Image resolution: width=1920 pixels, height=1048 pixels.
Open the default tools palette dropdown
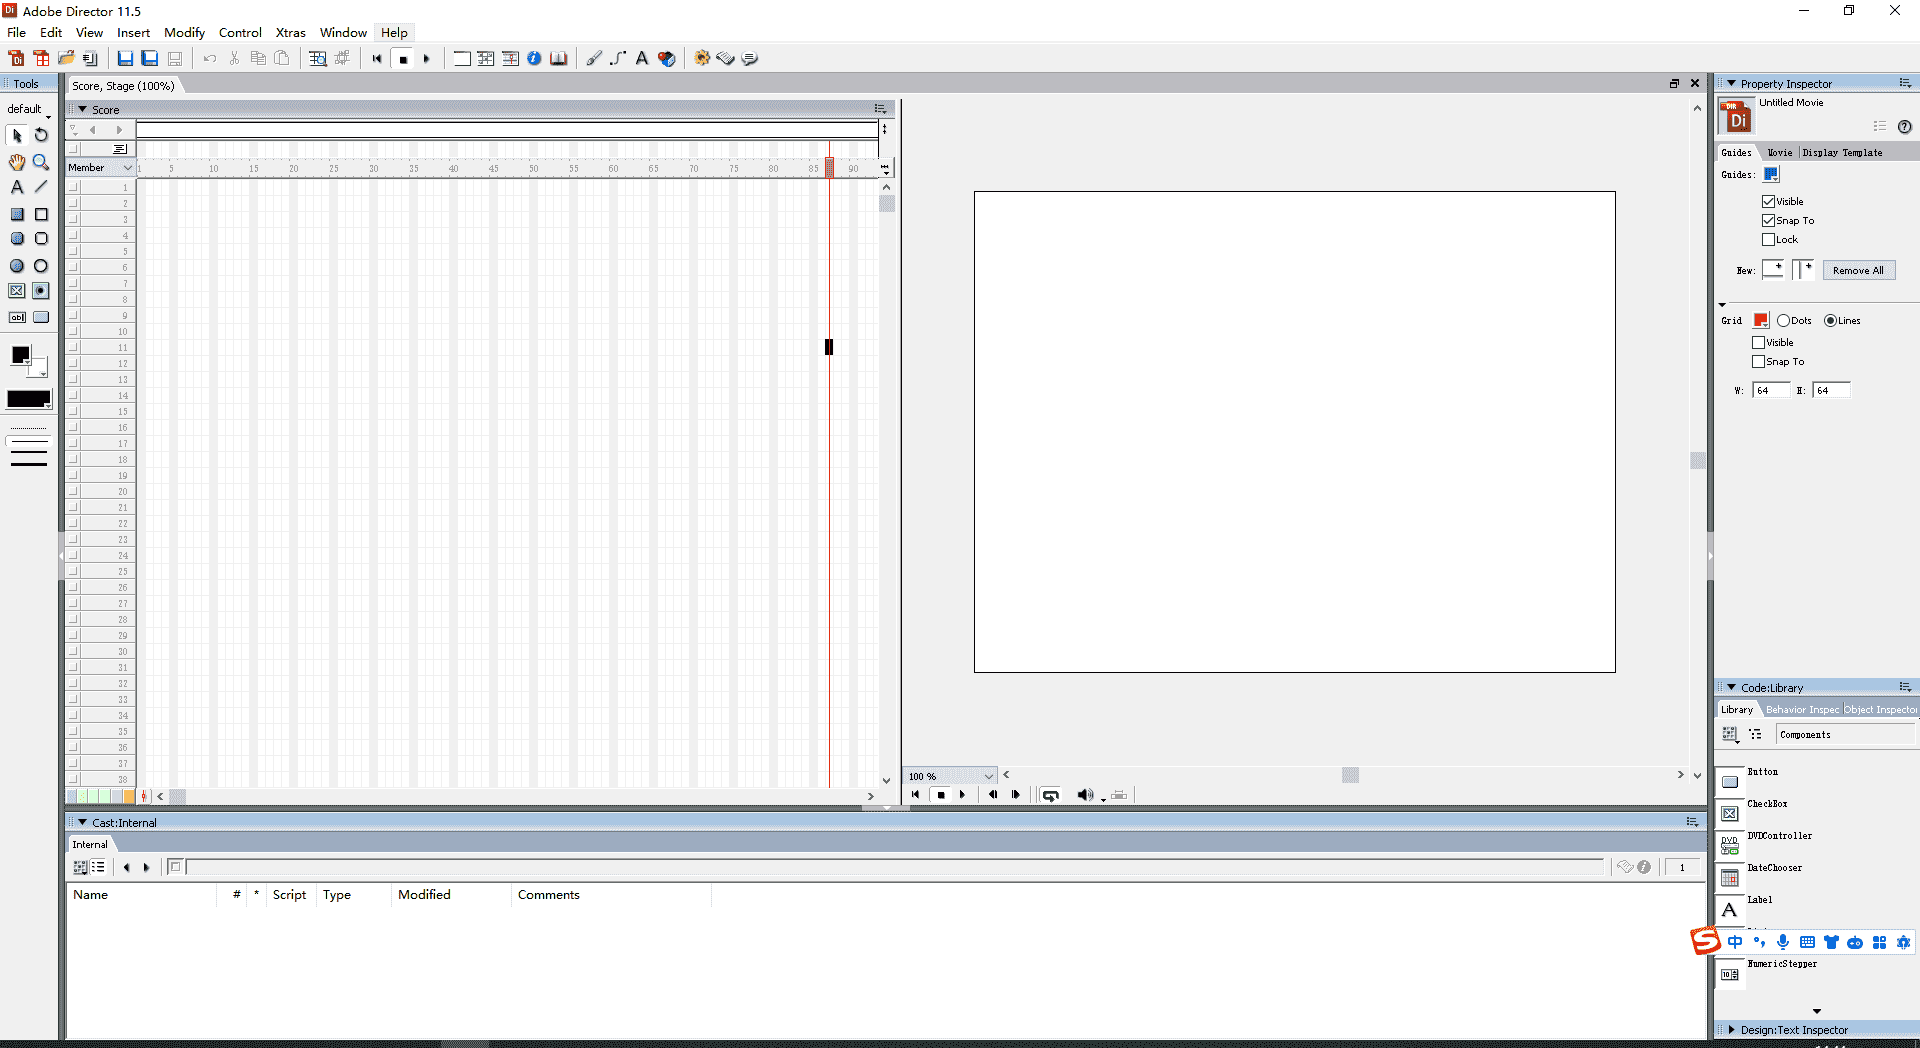click(28, 110)
